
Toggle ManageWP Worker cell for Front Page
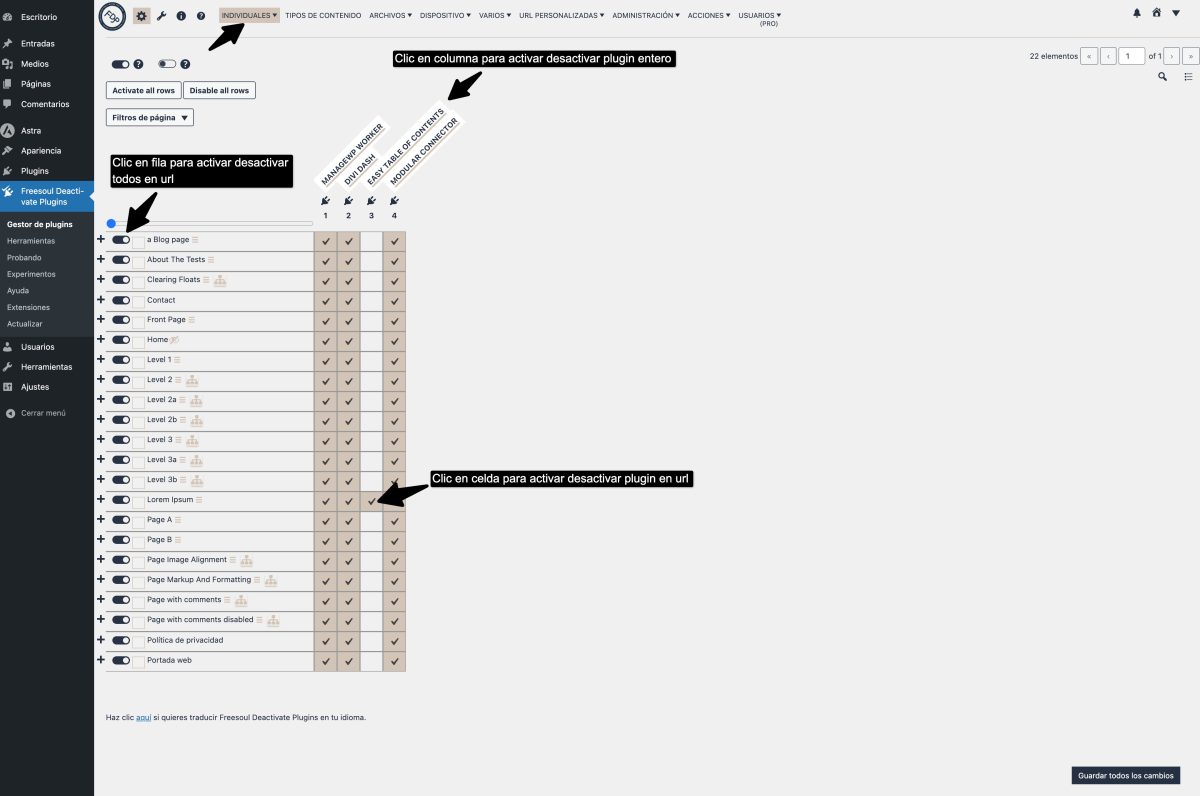[325, 321]
